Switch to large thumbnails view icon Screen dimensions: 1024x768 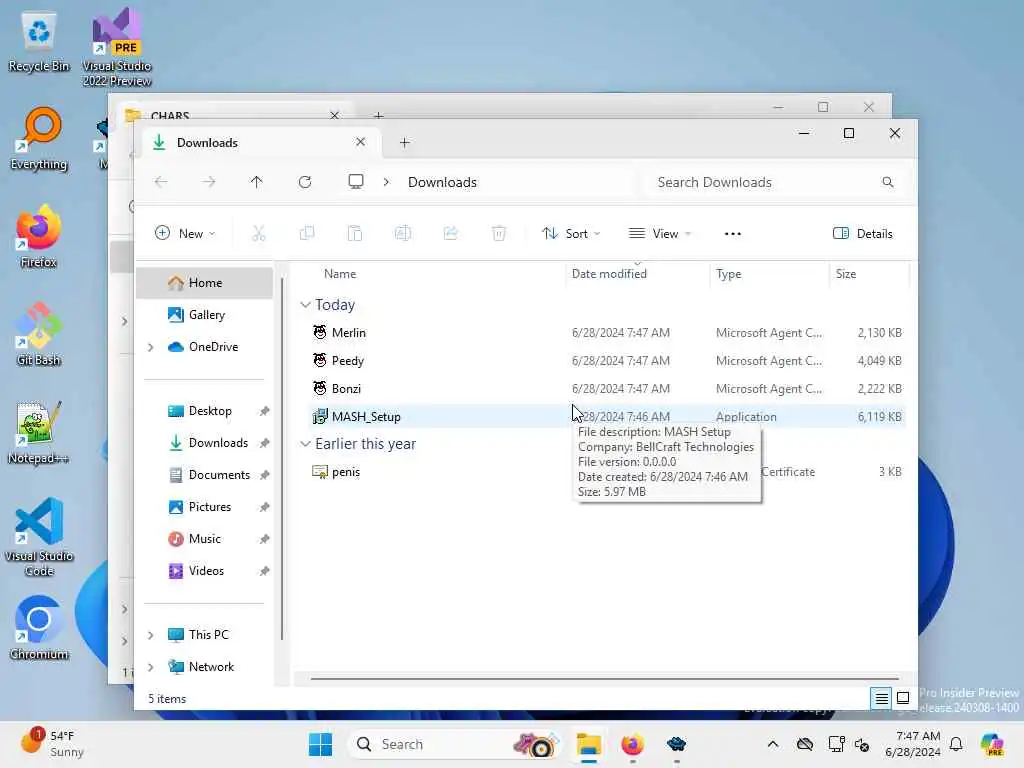(903, 699)
